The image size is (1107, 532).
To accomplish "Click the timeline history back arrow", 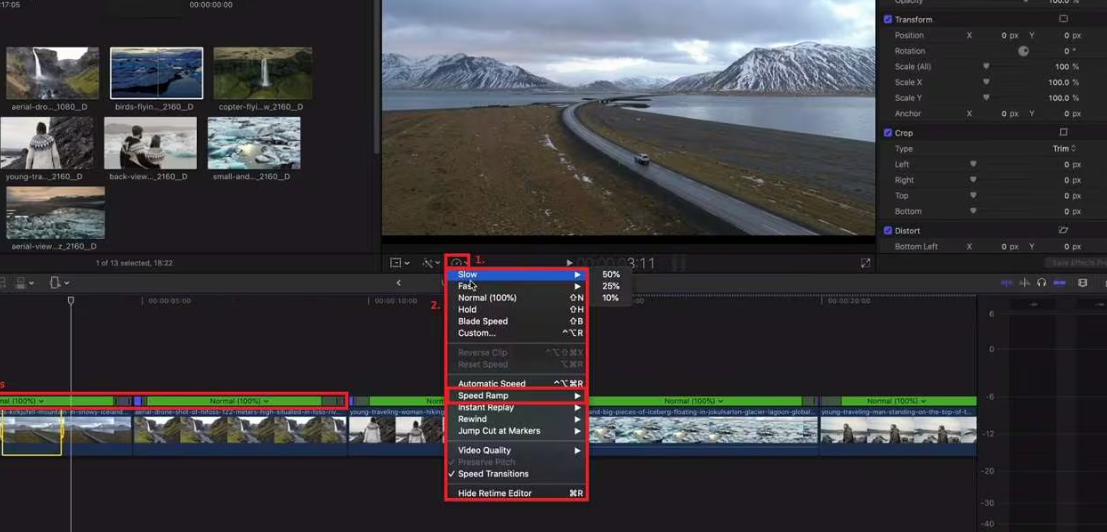I will (398, 282).
